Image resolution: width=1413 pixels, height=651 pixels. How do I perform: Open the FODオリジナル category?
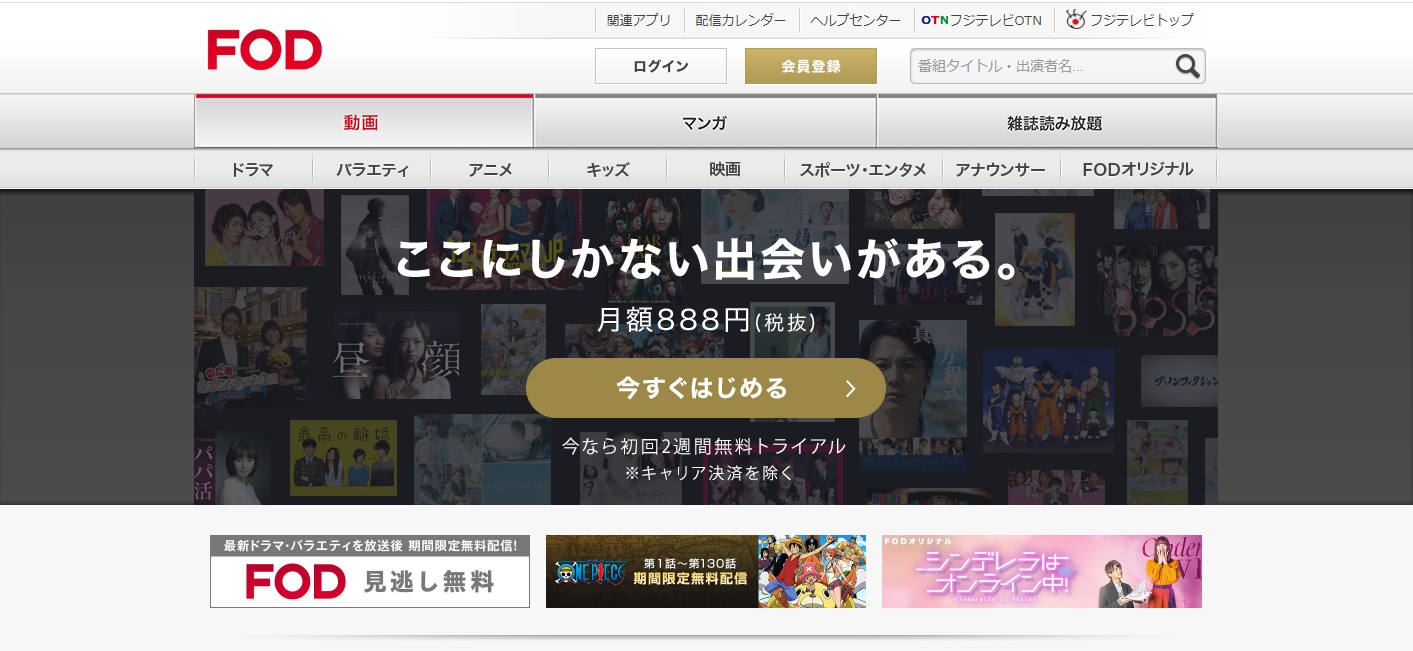tap(1137, 170)
